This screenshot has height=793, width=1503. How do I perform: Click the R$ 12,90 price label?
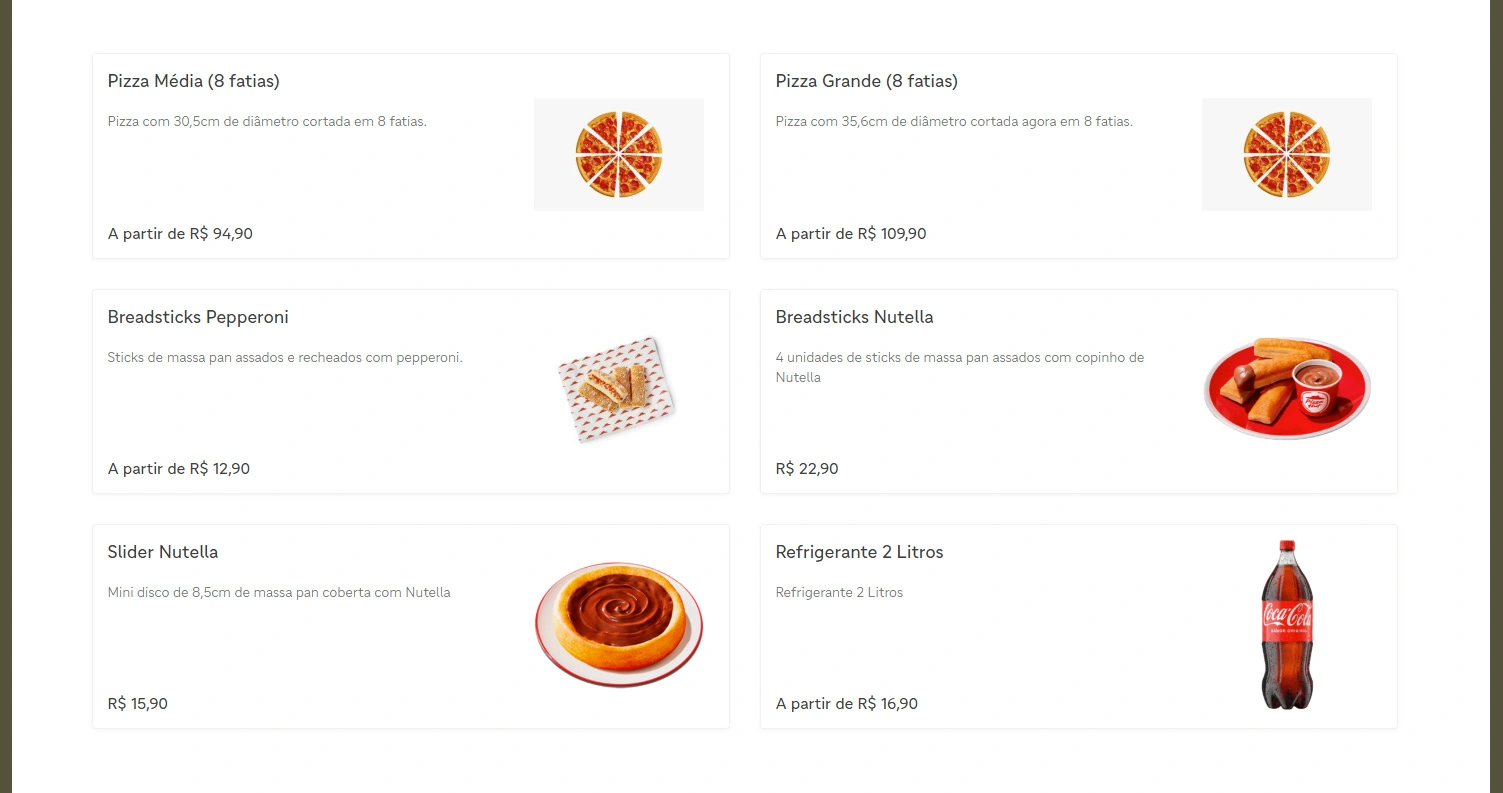(179, 468)
